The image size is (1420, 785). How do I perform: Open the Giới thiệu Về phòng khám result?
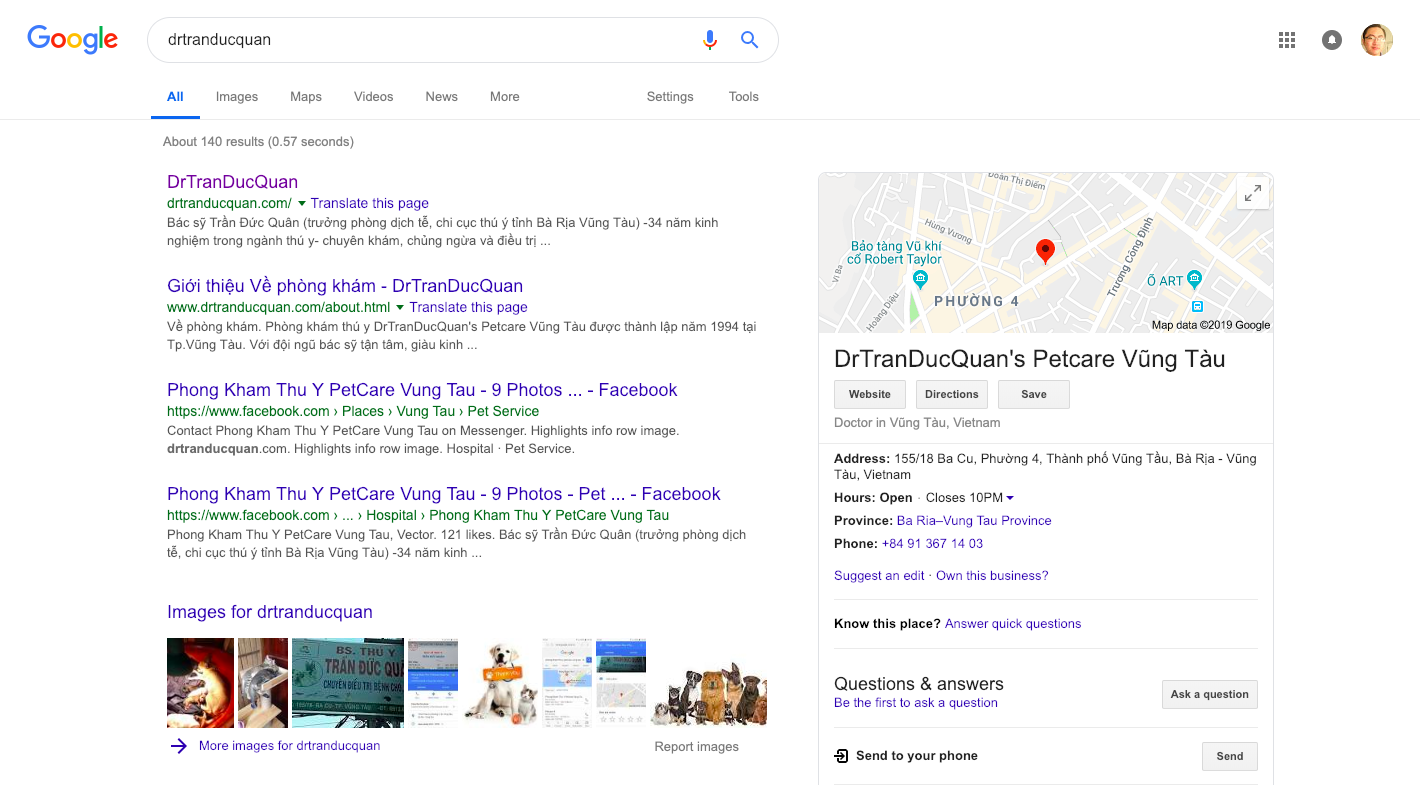[345, 286]
